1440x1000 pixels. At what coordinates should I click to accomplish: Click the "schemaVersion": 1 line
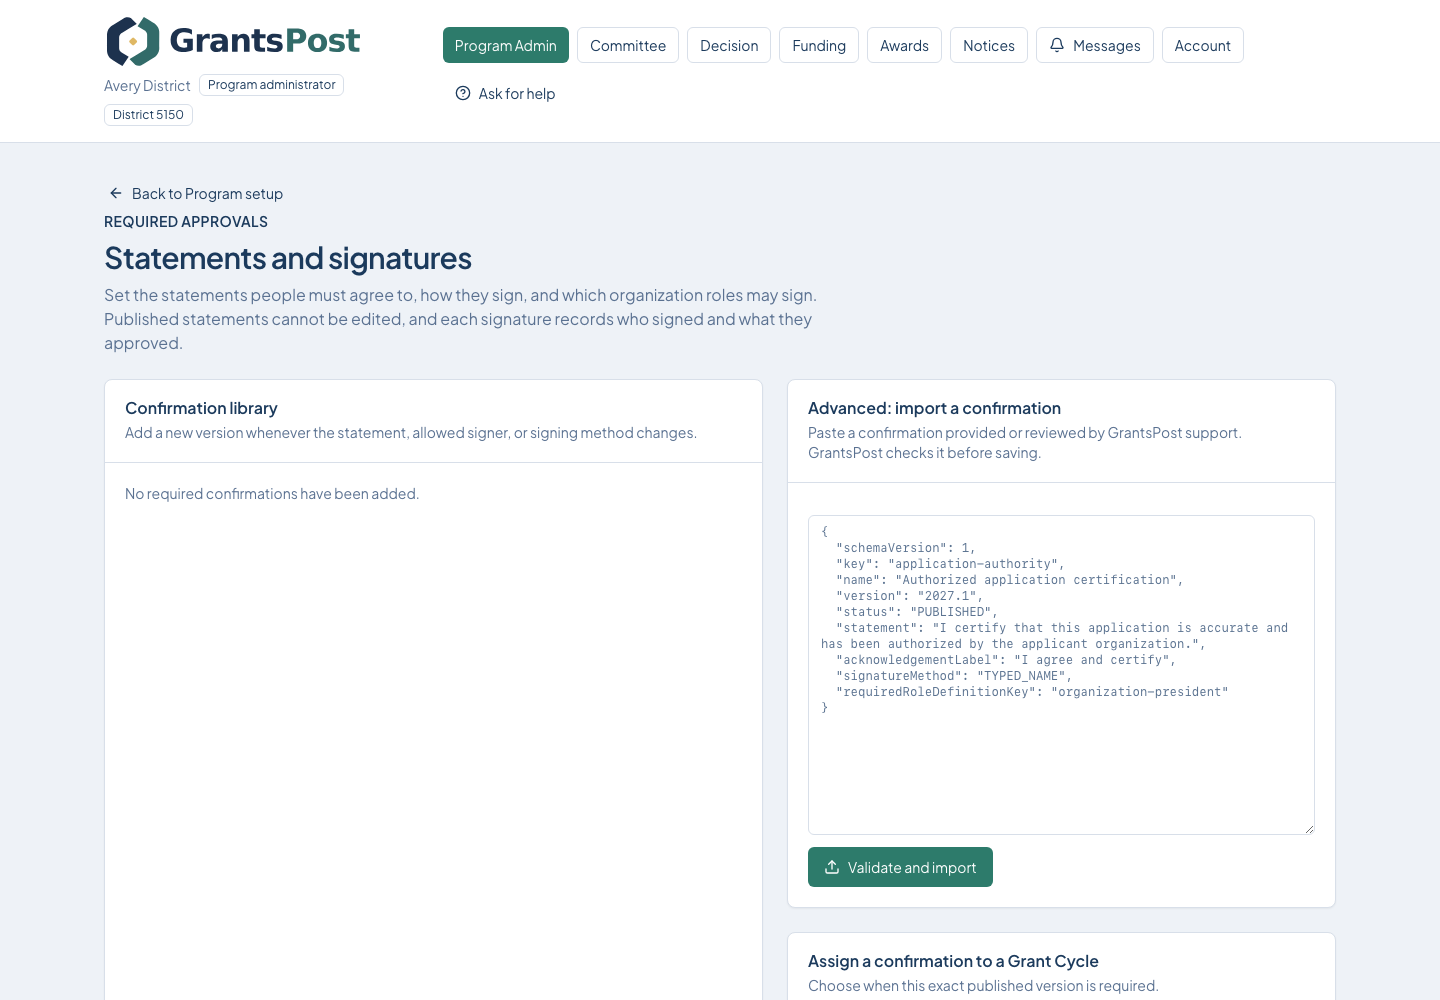coord(905,548)
